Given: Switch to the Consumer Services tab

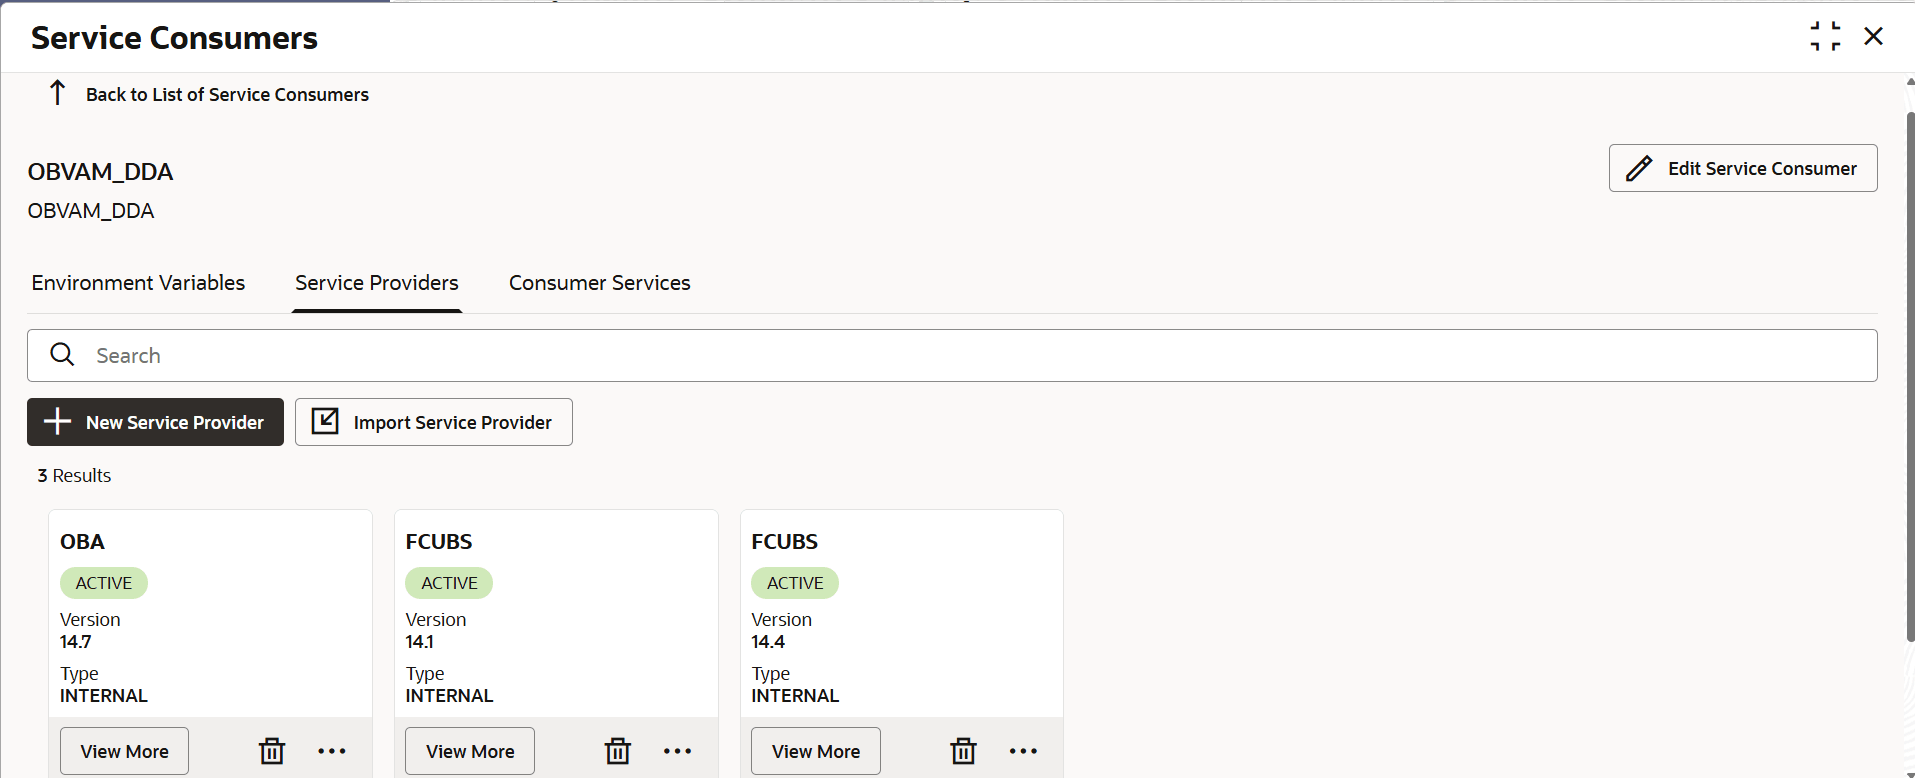Looking at the screenshot, I should click(599, 283).
